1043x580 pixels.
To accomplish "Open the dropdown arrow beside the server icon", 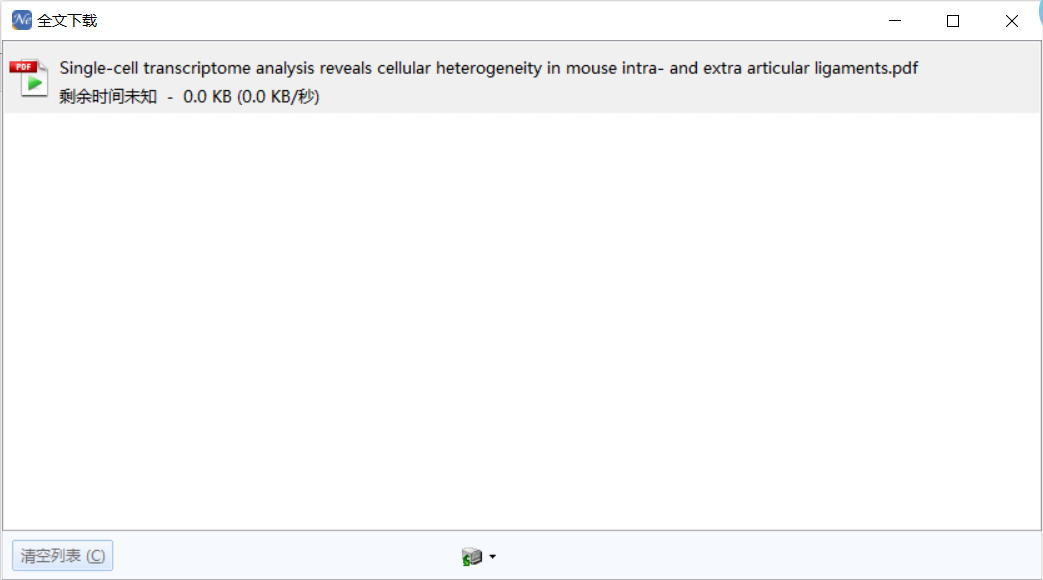I will pyautogui.click(x=492, y=557).
